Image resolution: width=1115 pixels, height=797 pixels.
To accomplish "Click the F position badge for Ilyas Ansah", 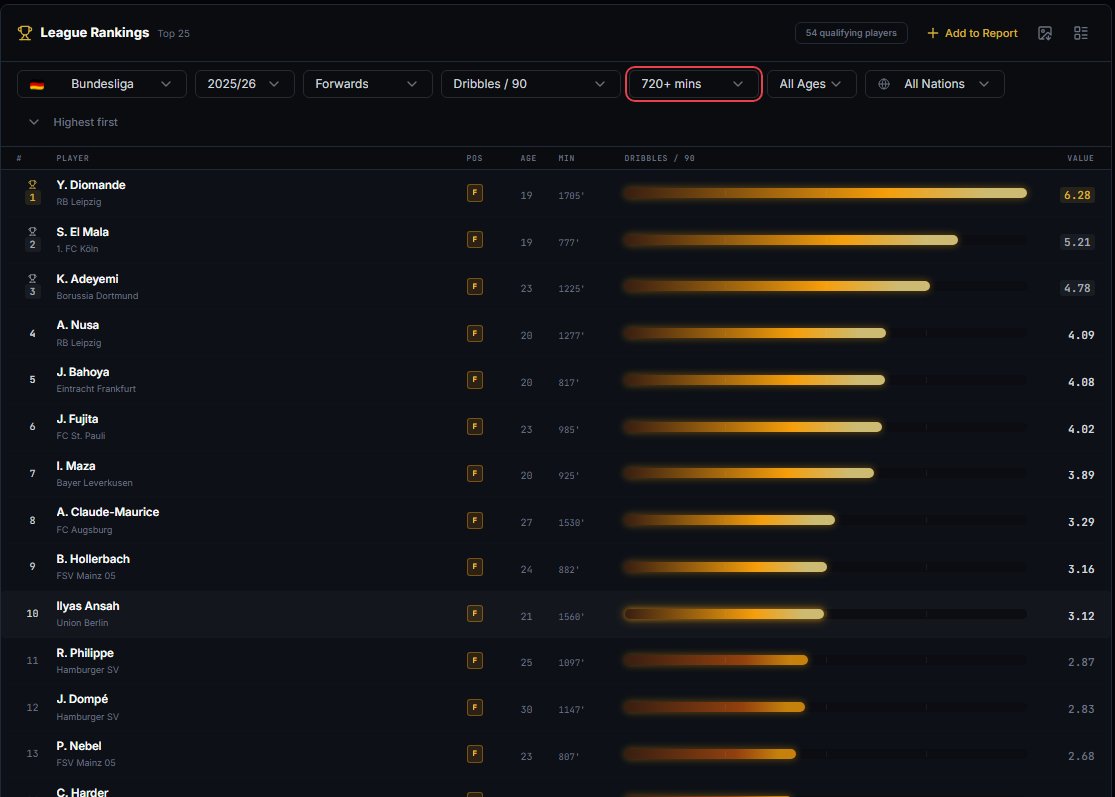I will [x=475, y=614].
